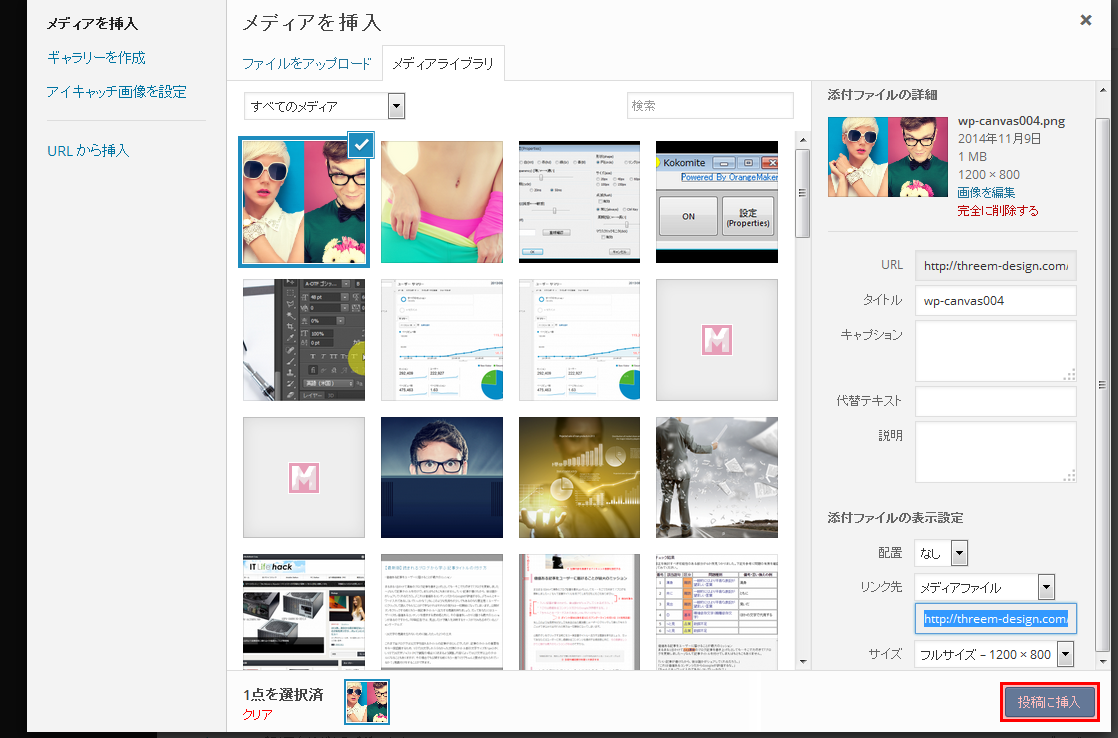1118x738 pixels.
Task: Select pink M logo thumbnail in second row
Action: (717, 339)
